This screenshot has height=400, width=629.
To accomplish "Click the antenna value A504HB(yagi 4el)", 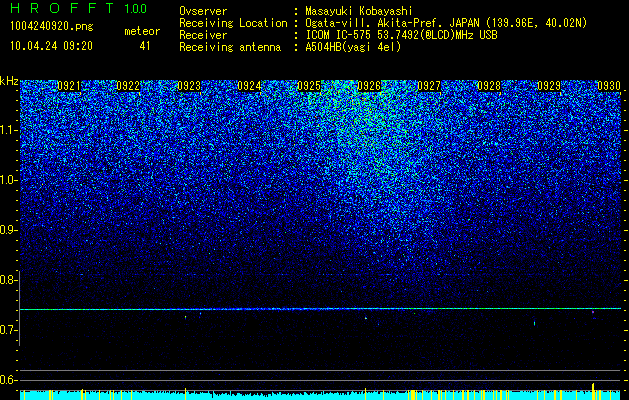I will coord(353,47).
